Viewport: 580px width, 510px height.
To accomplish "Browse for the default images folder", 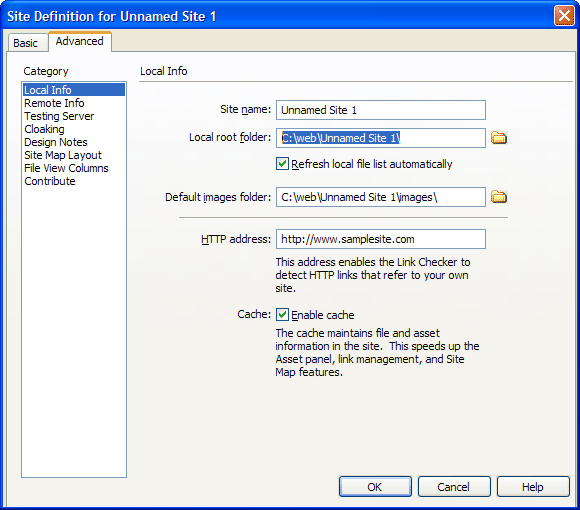I will coord(499,197).
